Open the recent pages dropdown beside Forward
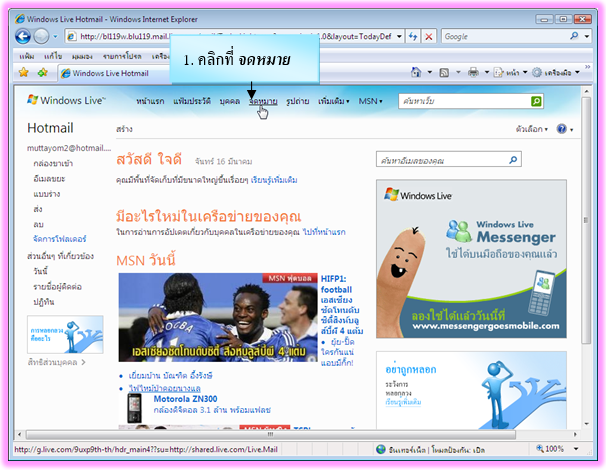Screen dimensions: 606x470 coord(55,37)
